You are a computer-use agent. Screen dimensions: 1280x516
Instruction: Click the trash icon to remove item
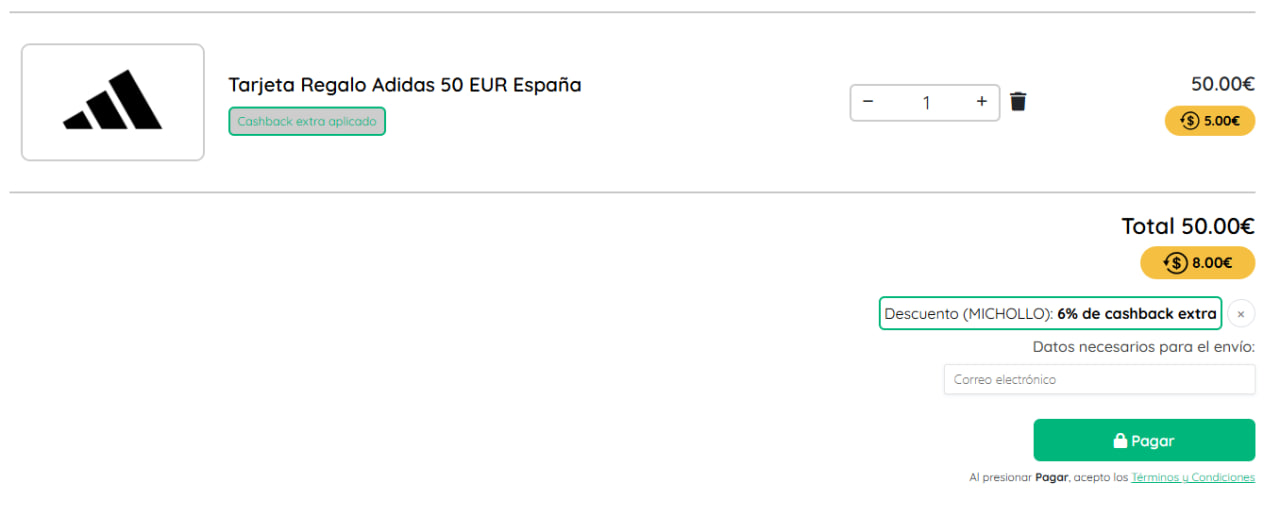1018,102
